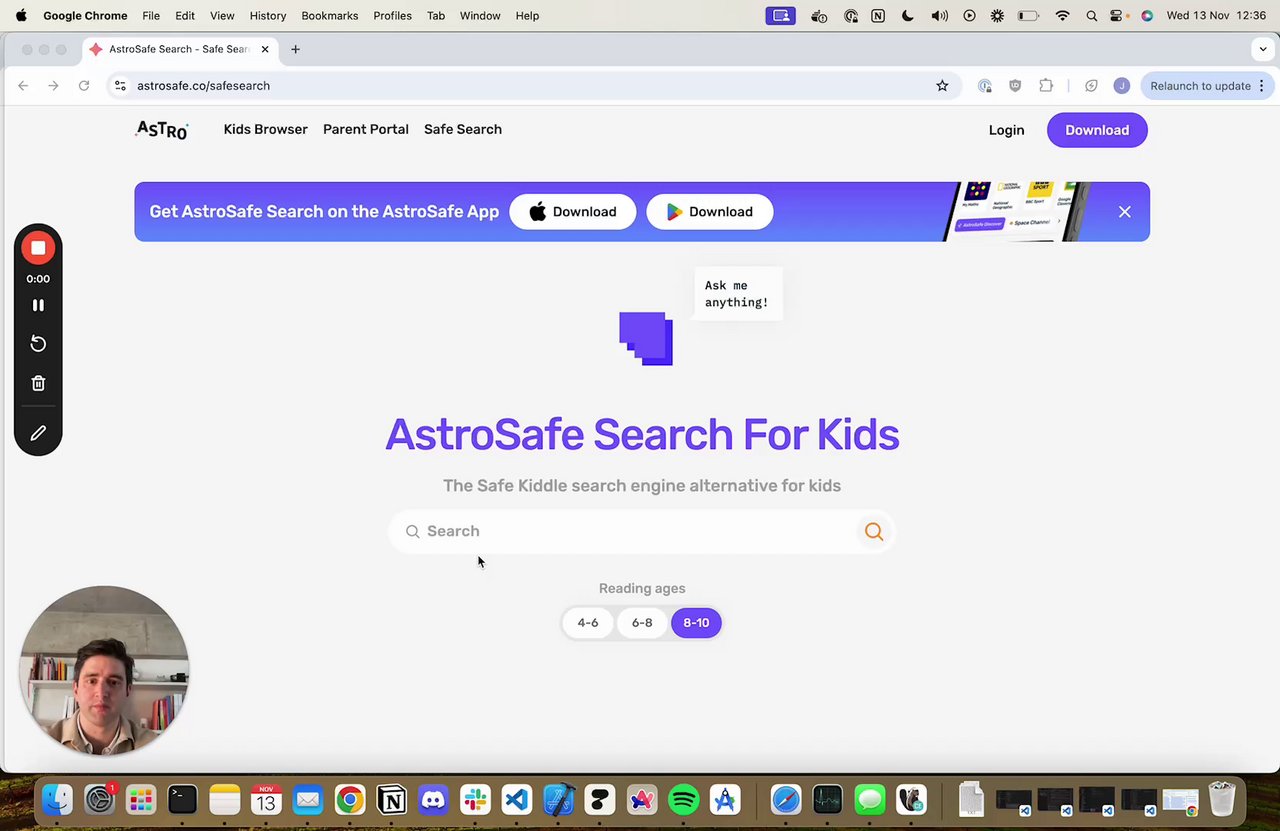The image size is (1280, 831).
Task: Open the Trash in the Dock
Action: tap(1222, 800)
